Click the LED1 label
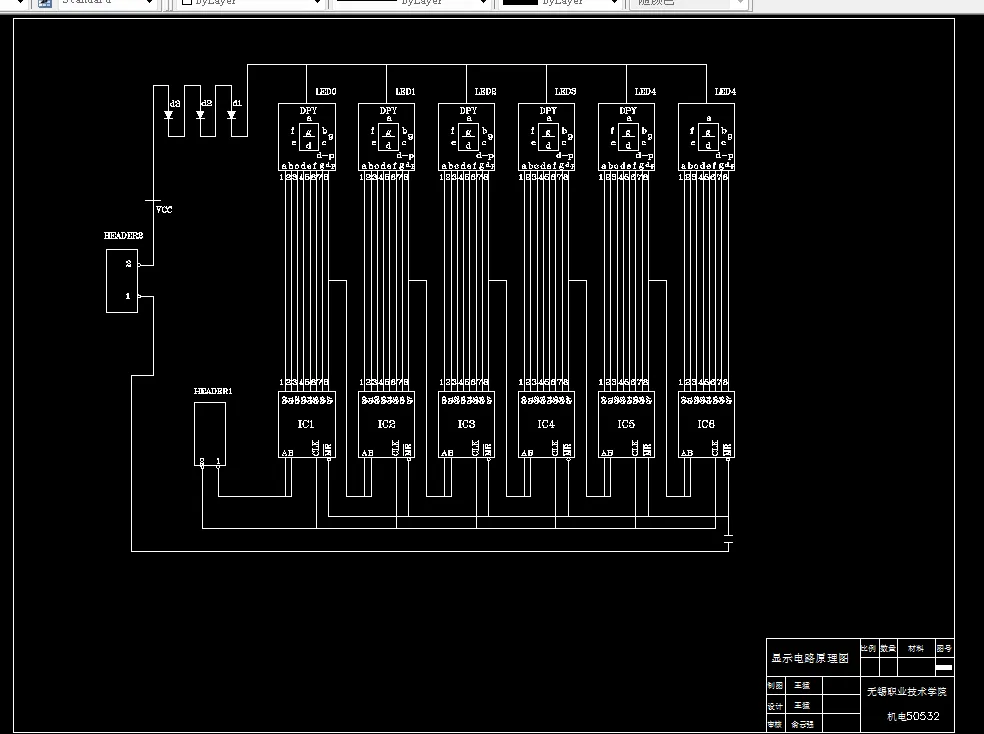 405,92
